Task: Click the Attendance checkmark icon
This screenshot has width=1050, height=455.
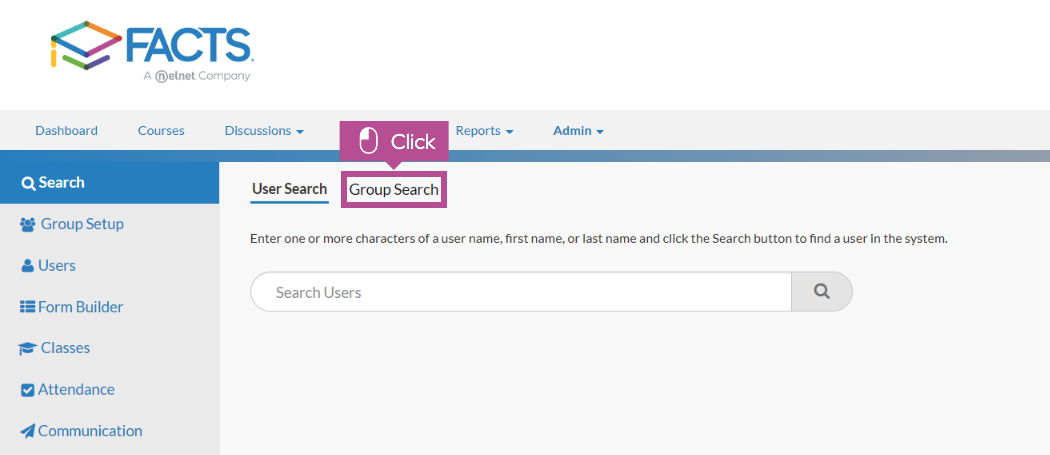Action: pyautogui.click(x=27, y=390)
